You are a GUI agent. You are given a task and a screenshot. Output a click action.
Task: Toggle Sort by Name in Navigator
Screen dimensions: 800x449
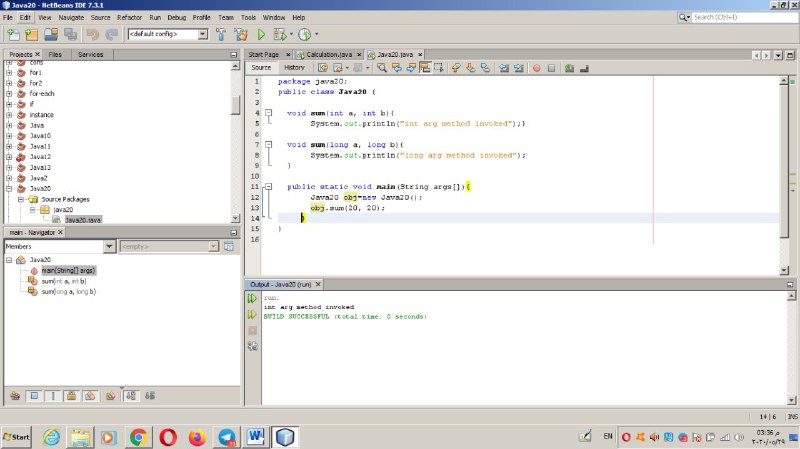(x=131, y=395)
